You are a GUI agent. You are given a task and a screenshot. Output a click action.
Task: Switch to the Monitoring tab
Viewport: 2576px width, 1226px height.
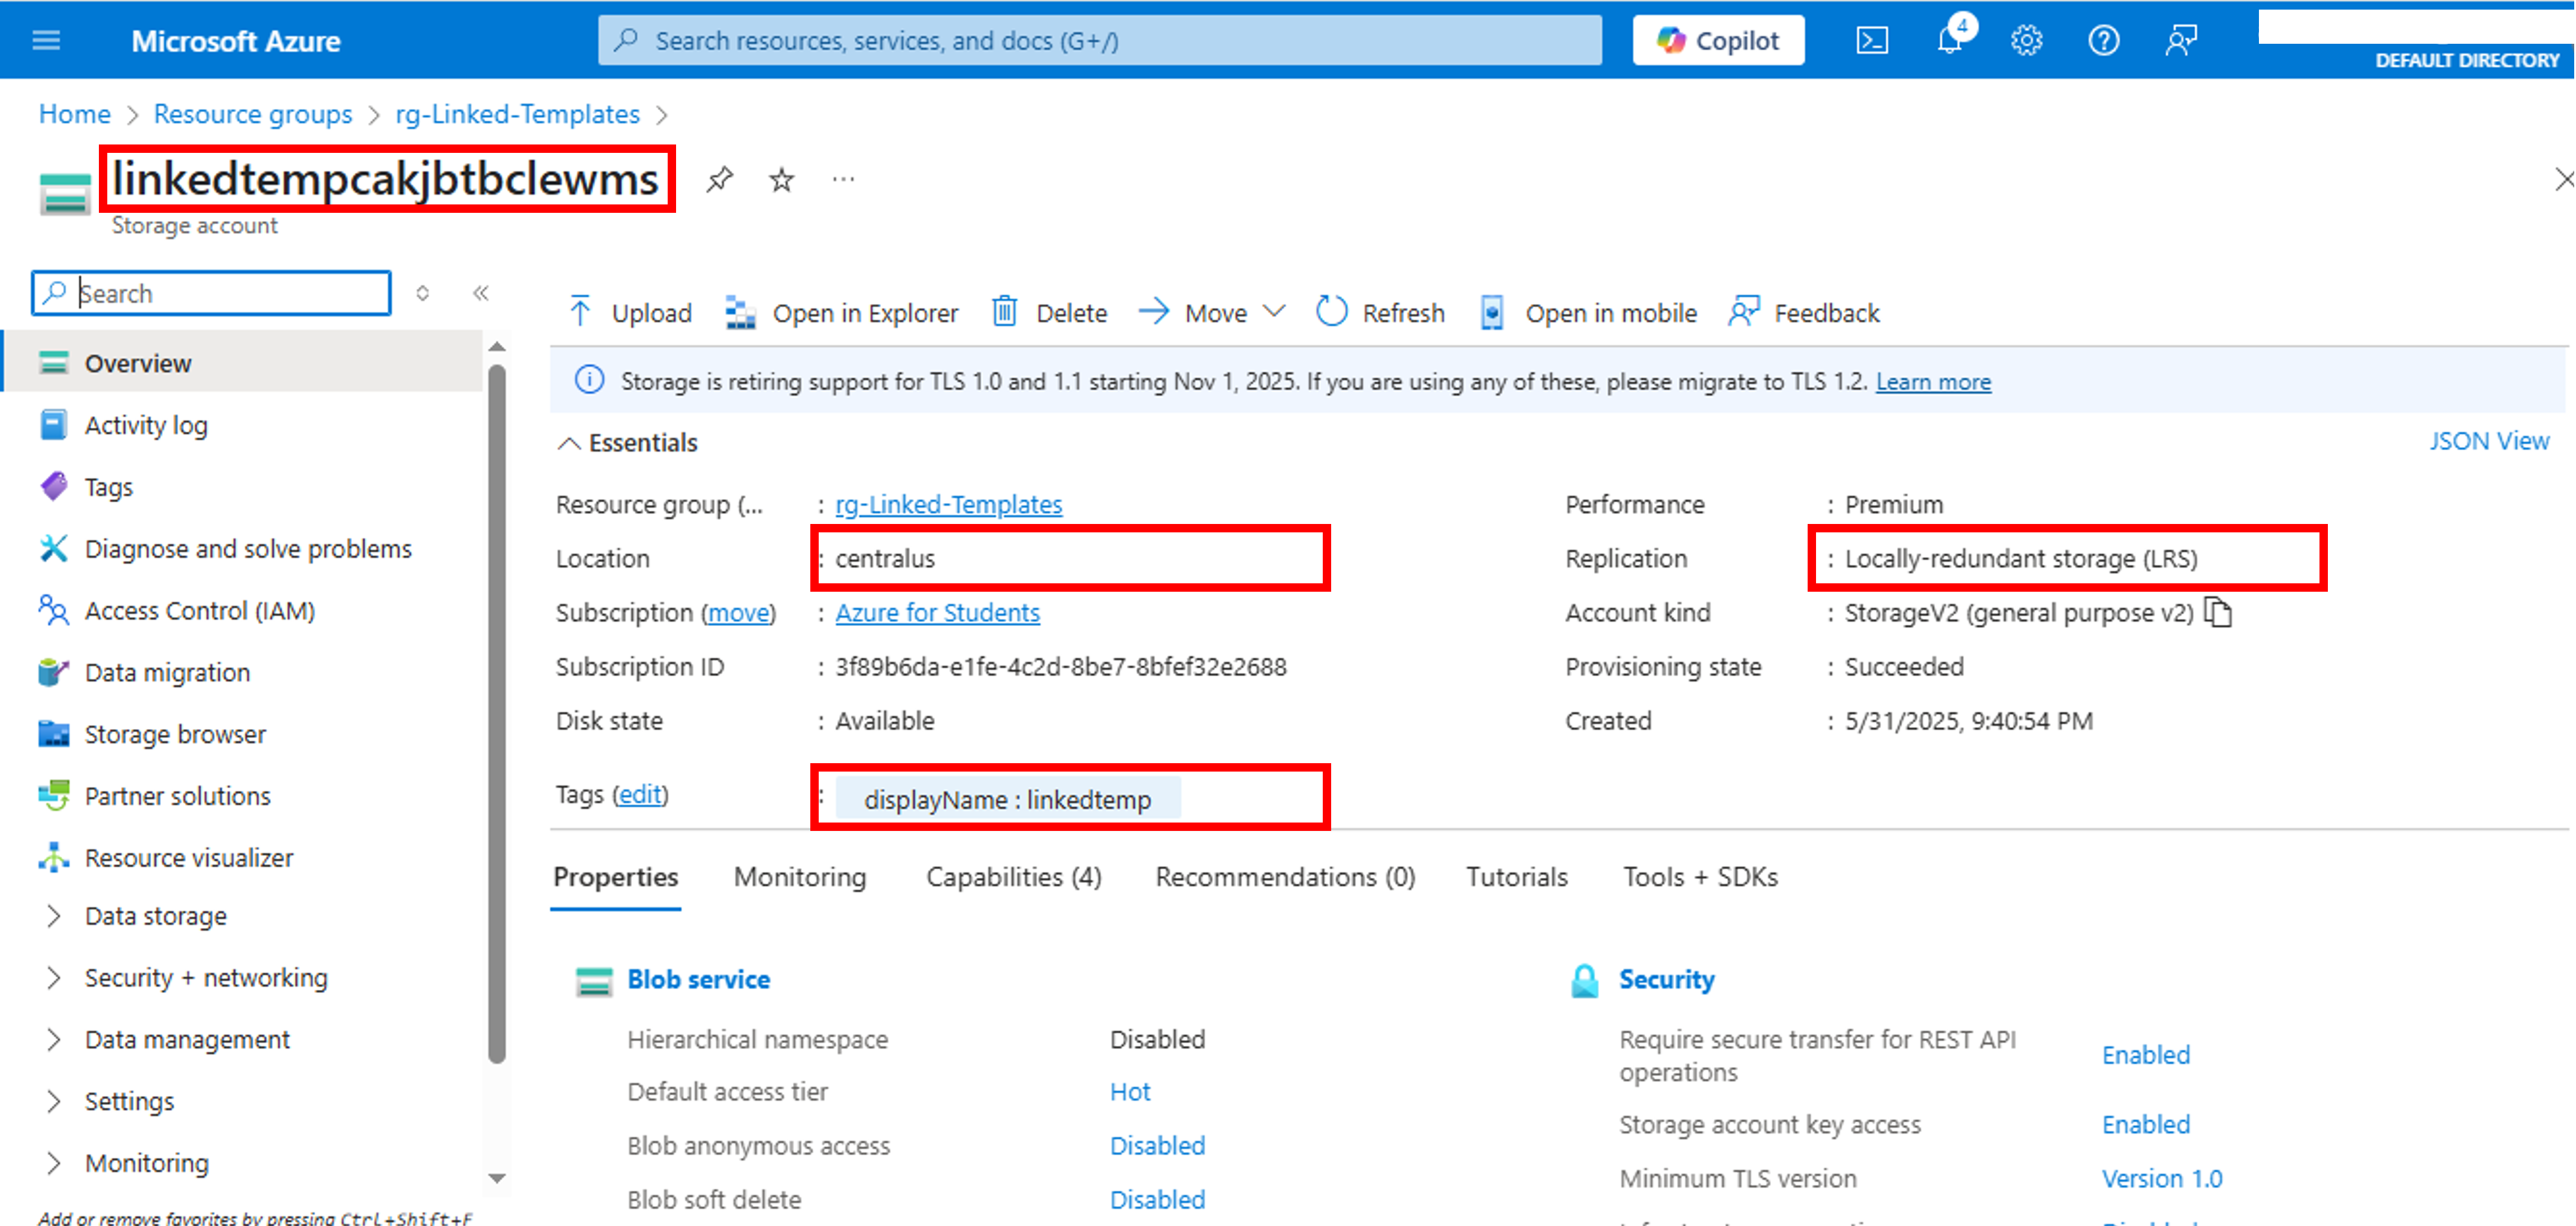pos(799,877)
